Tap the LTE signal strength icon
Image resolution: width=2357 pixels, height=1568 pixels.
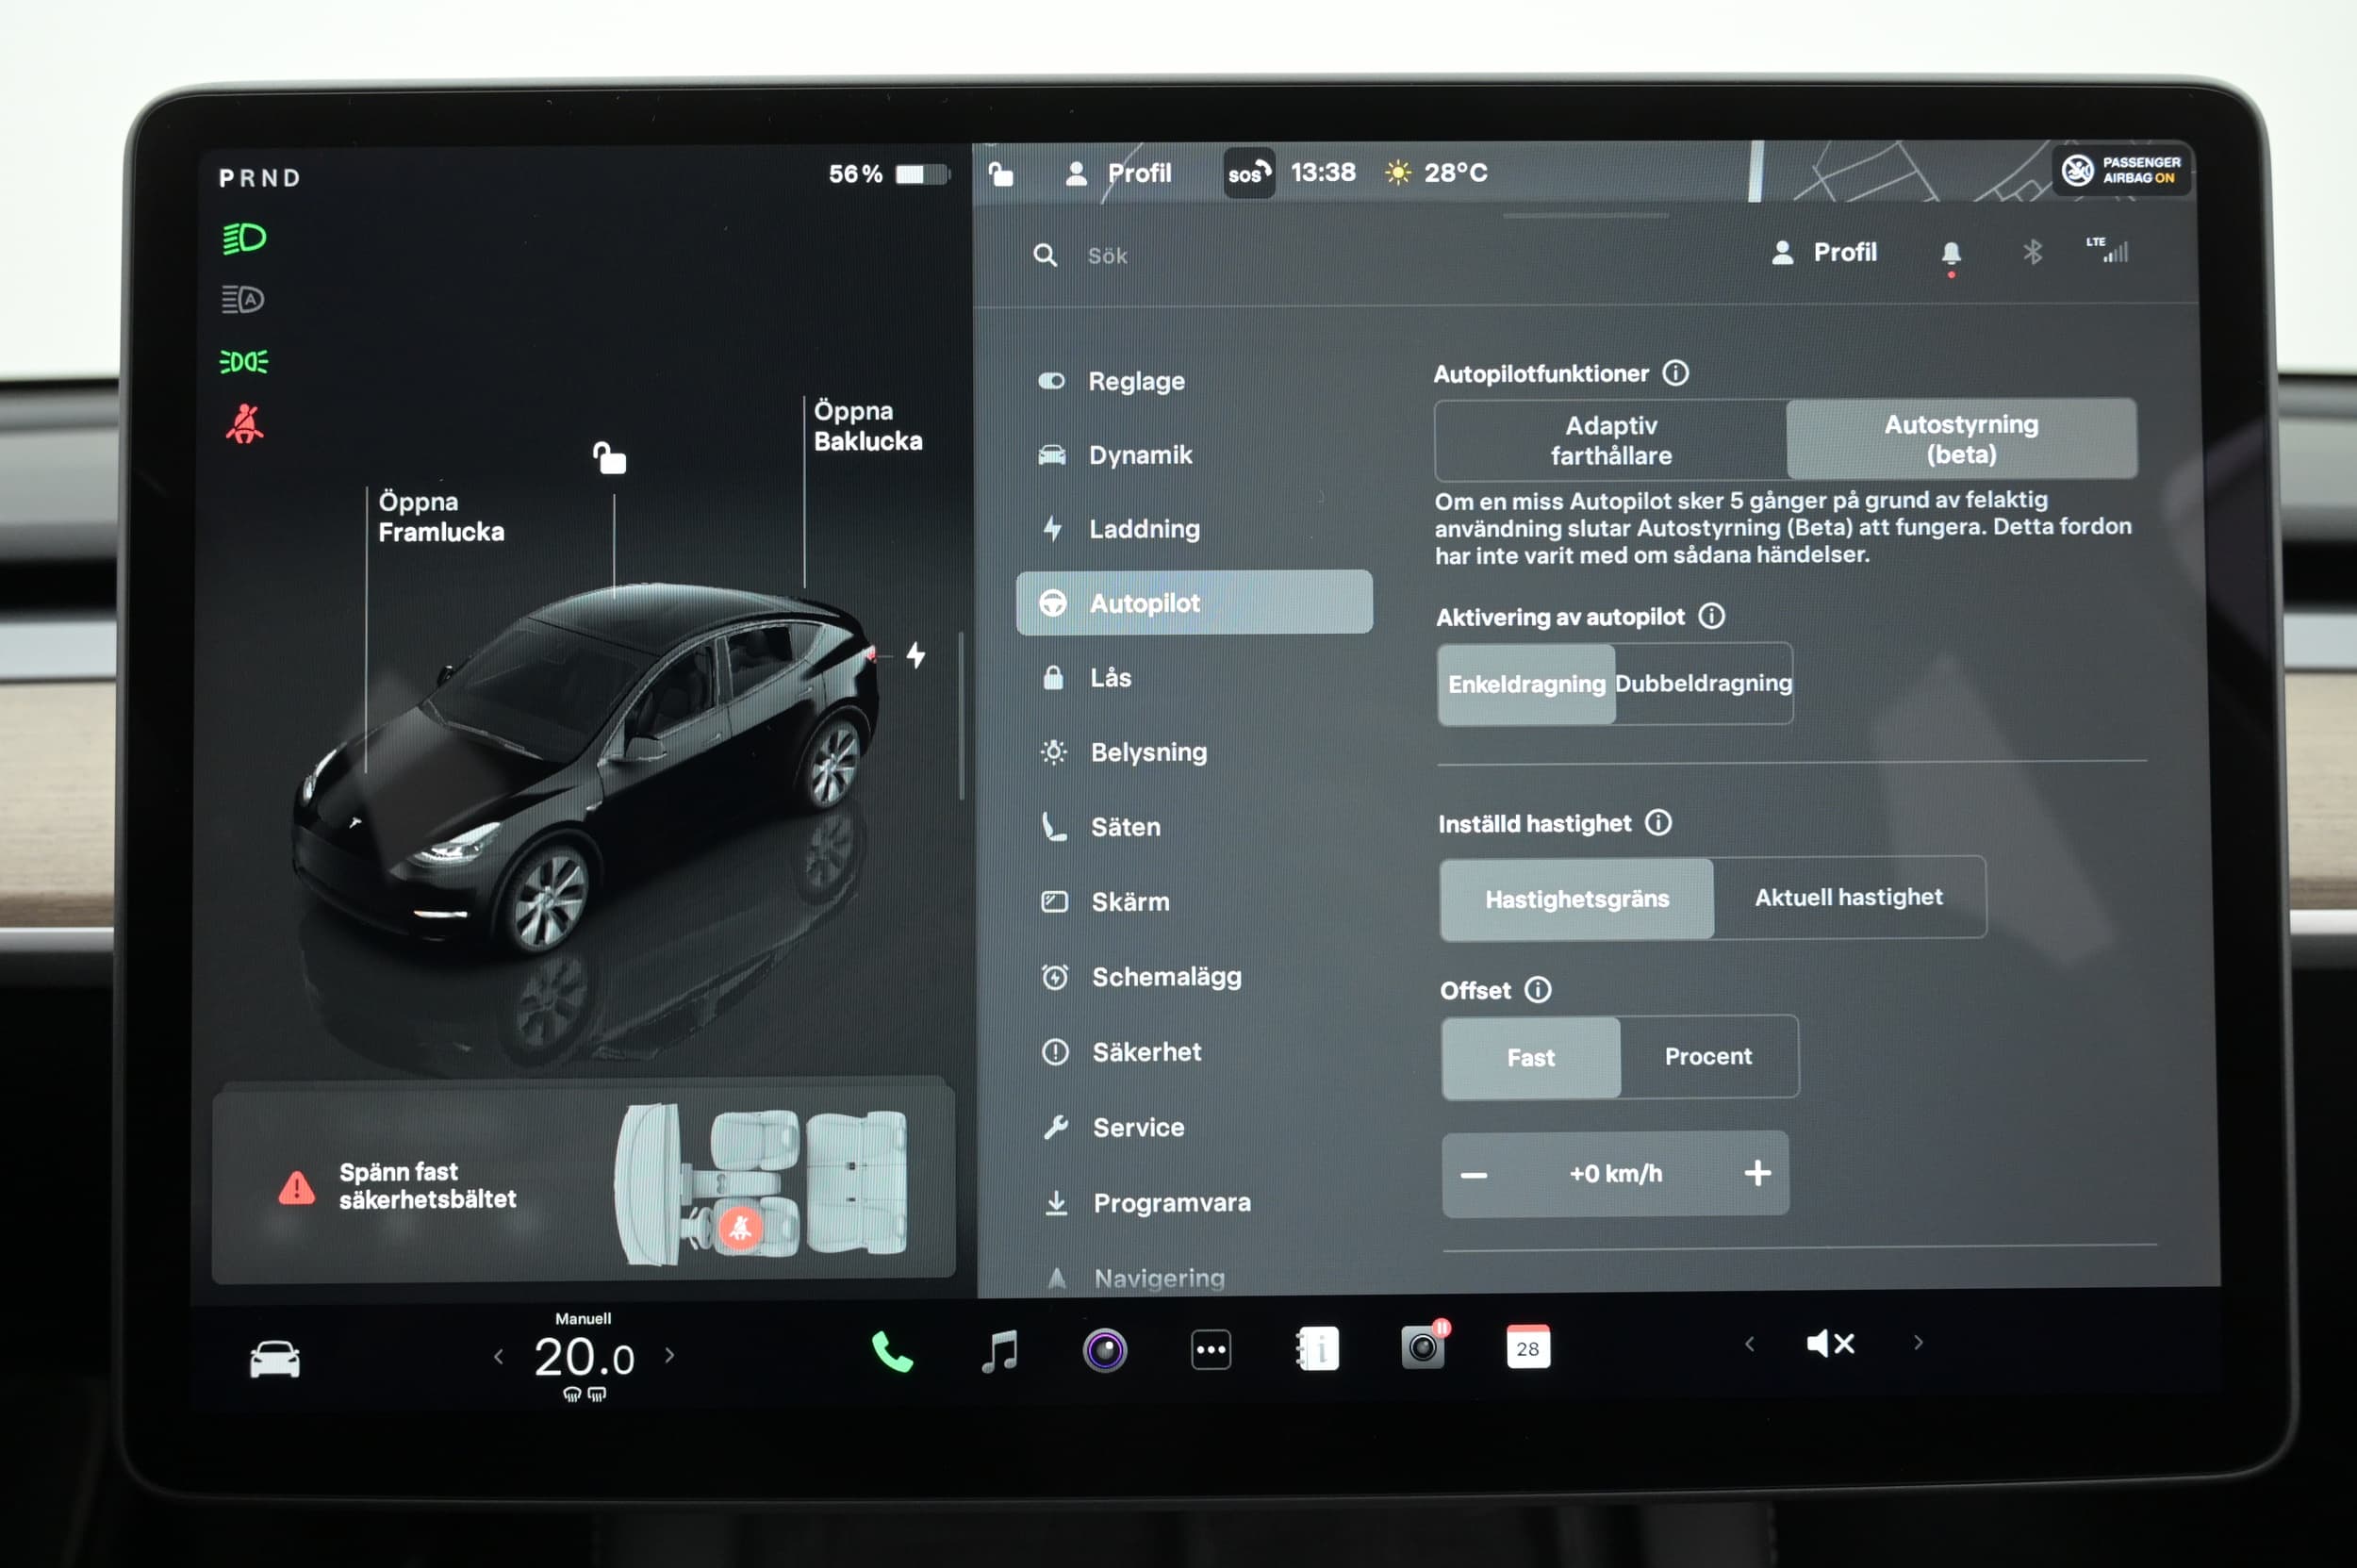[x=2108, y=250]
